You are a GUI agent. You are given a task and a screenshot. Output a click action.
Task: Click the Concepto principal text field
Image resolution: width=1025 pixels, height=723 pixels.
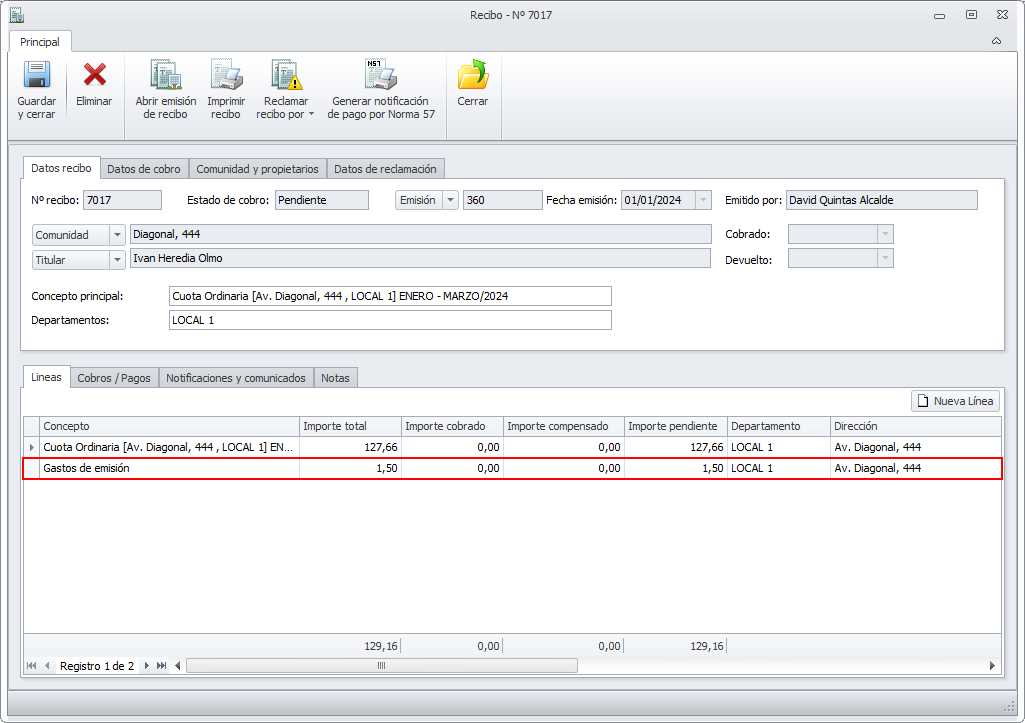390,296
